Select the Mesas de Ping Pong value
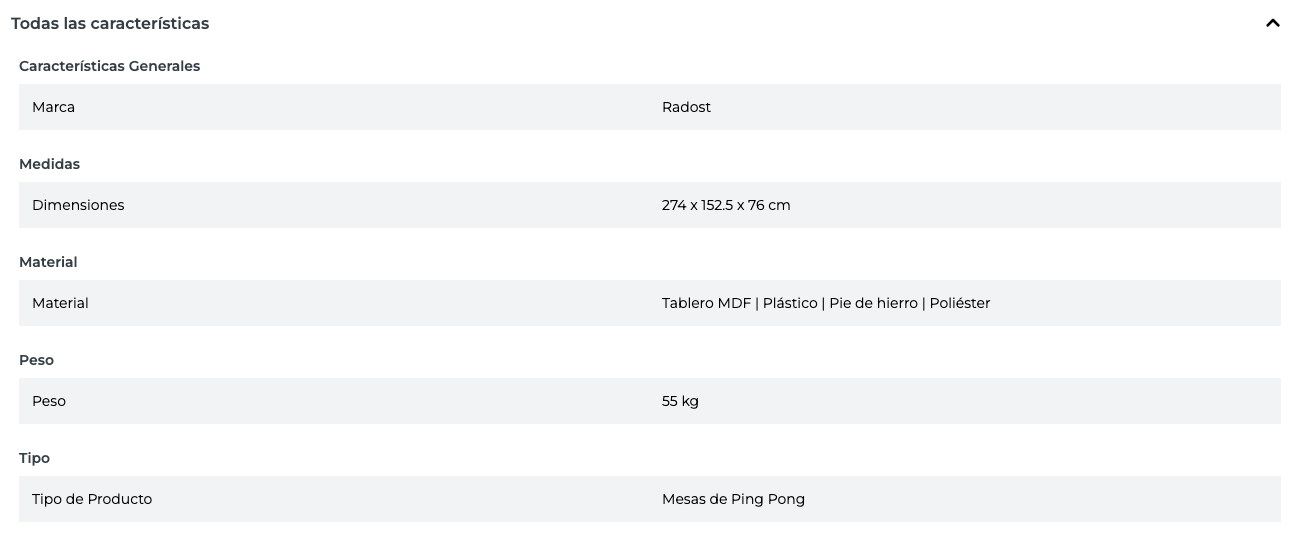The height and width of the screenshot is (546, 1305). (733, 499)
